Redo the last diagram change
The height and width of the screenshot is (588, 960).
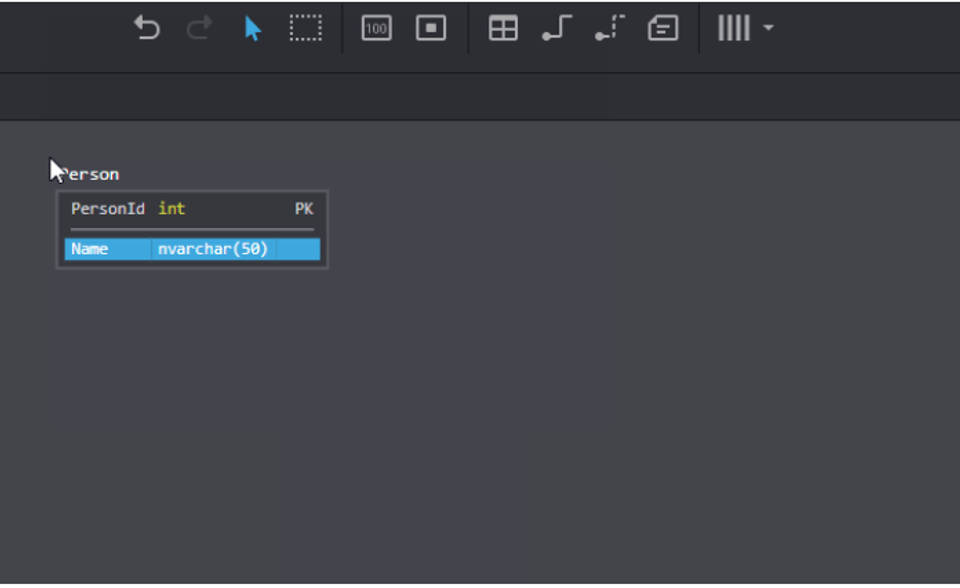click(x=199, y=29)
